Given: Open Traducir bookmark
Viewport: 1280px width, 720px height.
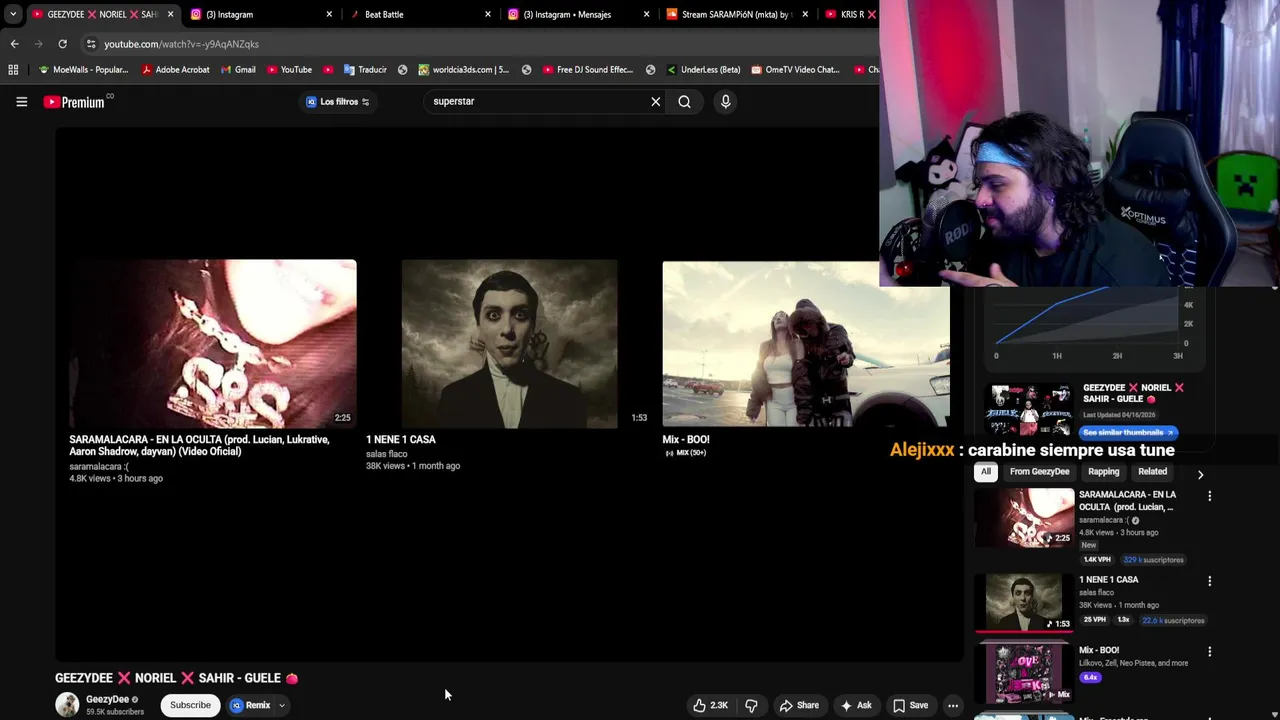Looking at the screenshot, I should (x=365, y=70).
